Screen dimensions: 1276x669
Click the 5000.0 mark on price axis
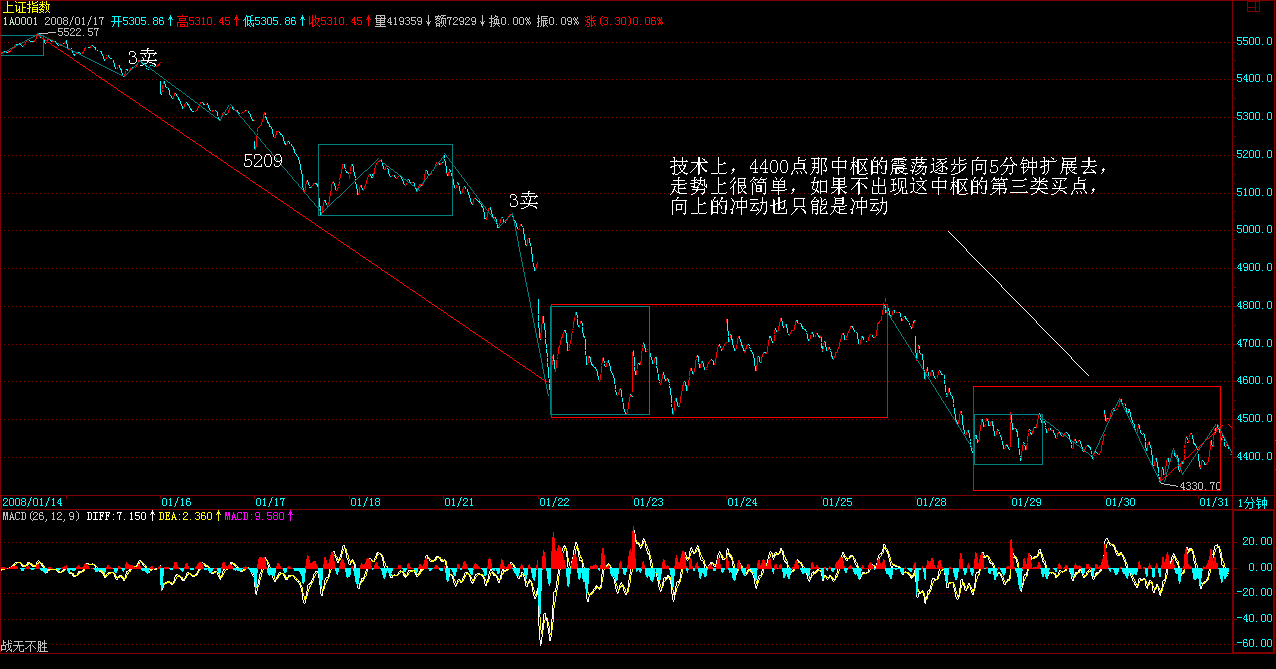coord(1252,230)
